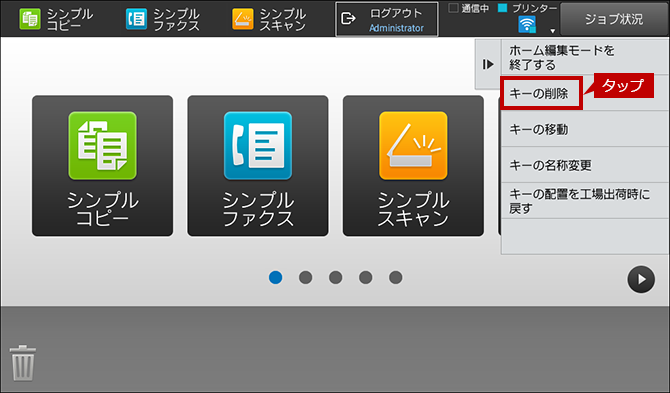Toggle the プリンター status indicator
Screen dimensions: 670x393
pyautogui.click(x=502, y=8)
